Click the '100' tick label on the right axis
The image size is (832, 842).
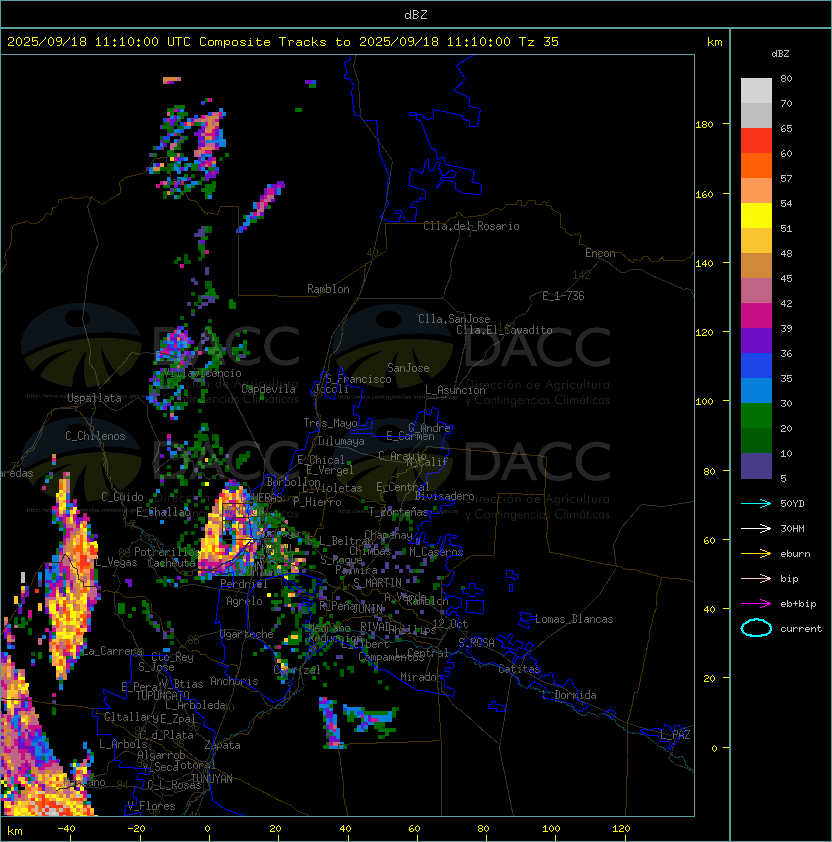tap(704, 402)
